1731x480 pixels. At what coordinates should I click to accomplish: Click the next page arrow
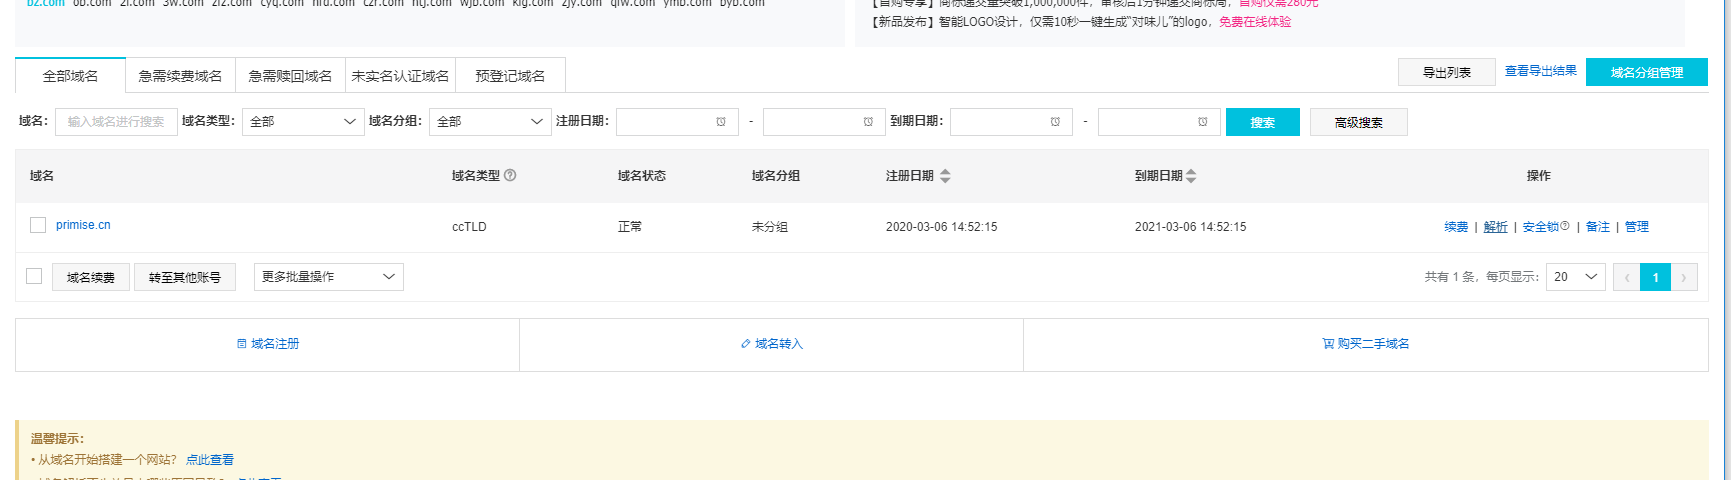pos(1684,277)
